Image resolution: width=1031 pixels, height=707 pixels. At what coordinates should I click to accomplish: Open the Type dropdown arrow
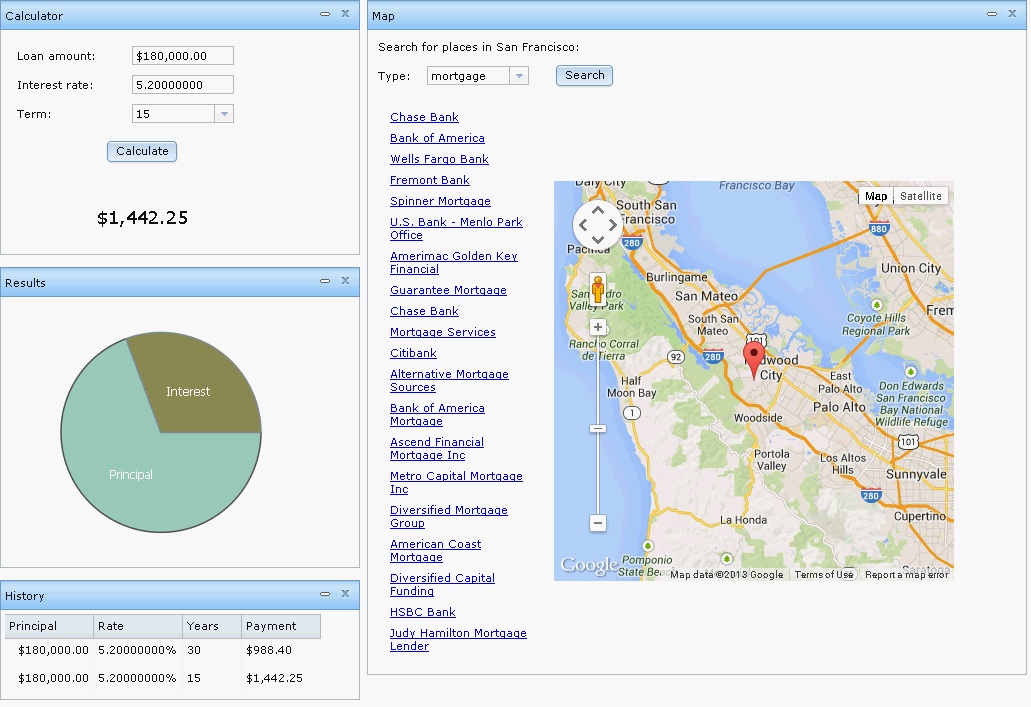[x=519, y=76]
